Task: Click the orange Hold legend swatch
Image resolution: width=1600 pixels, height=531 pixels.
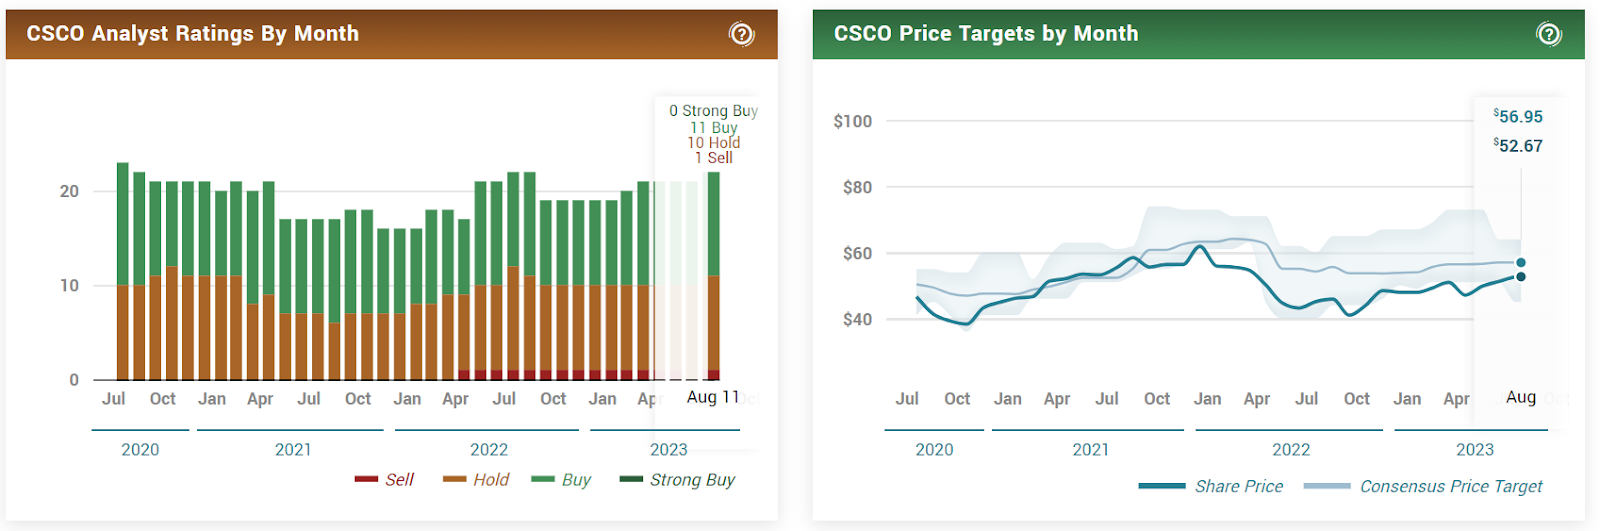Action: tap(455, 480)
